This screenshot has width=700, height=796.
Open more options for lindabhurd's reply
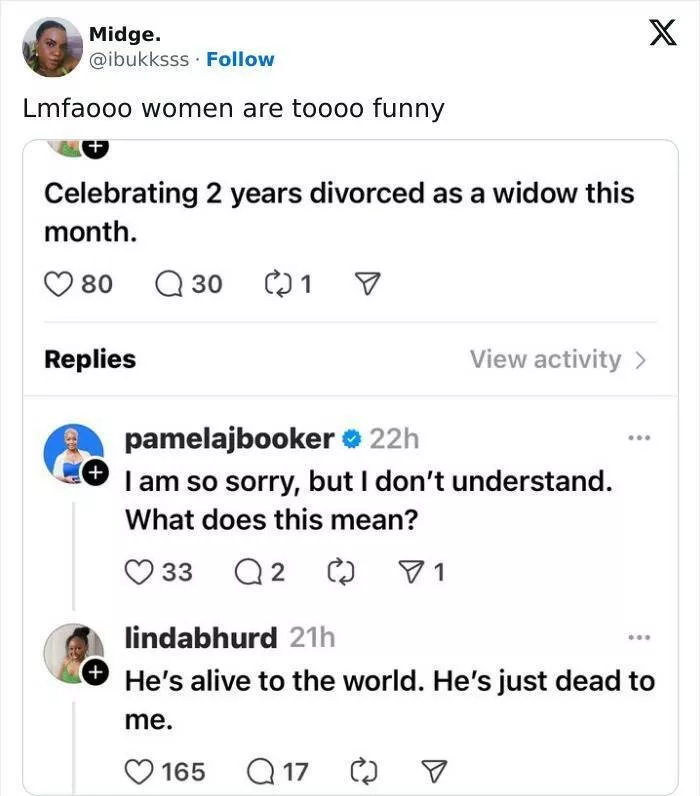(638, 637)
